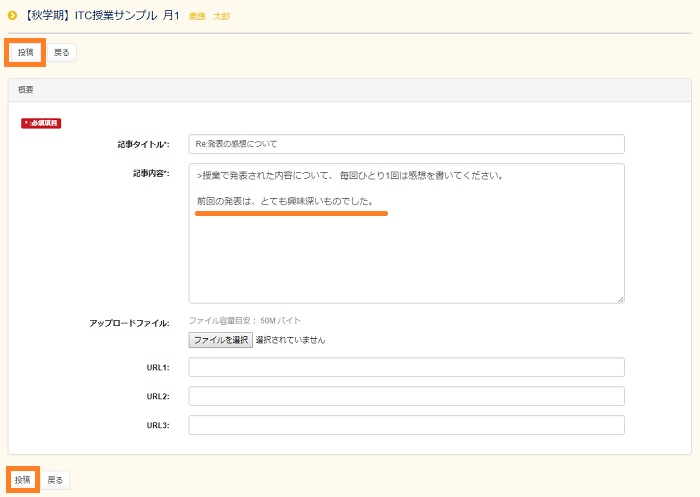Grab the 記事内容 textarea resize handle
Viewport: 700px width, 497px height.
point(620,298)
